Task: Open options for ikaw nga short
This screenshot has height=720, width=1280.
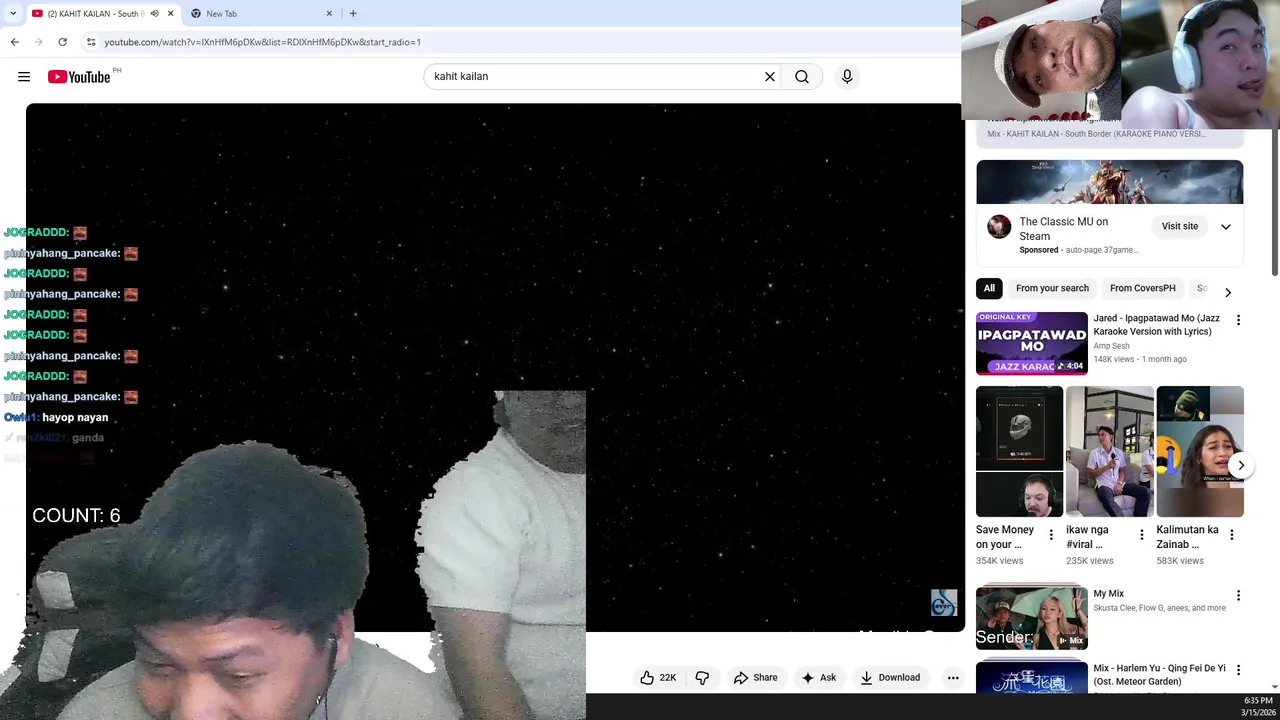Action: 1141,535
